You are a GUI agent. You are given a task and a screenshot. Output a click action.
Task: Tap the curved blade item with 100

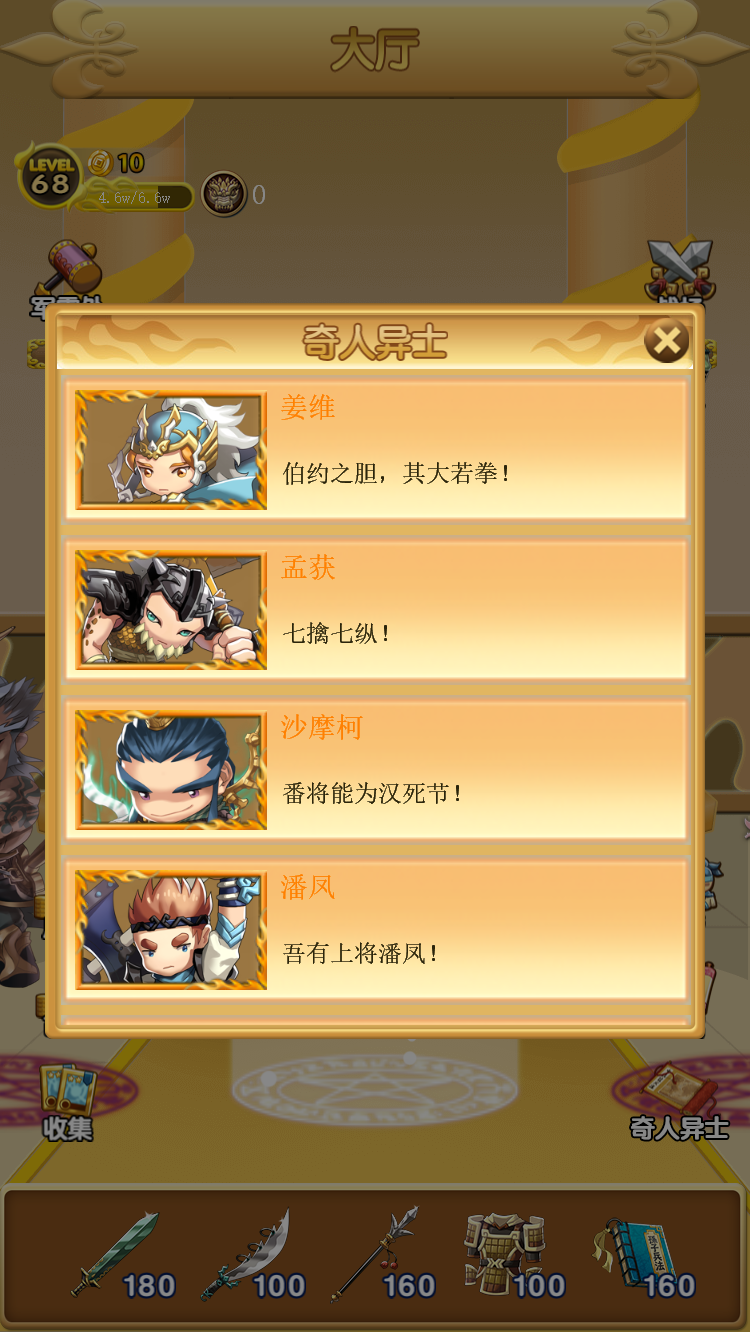point(253,1255)
